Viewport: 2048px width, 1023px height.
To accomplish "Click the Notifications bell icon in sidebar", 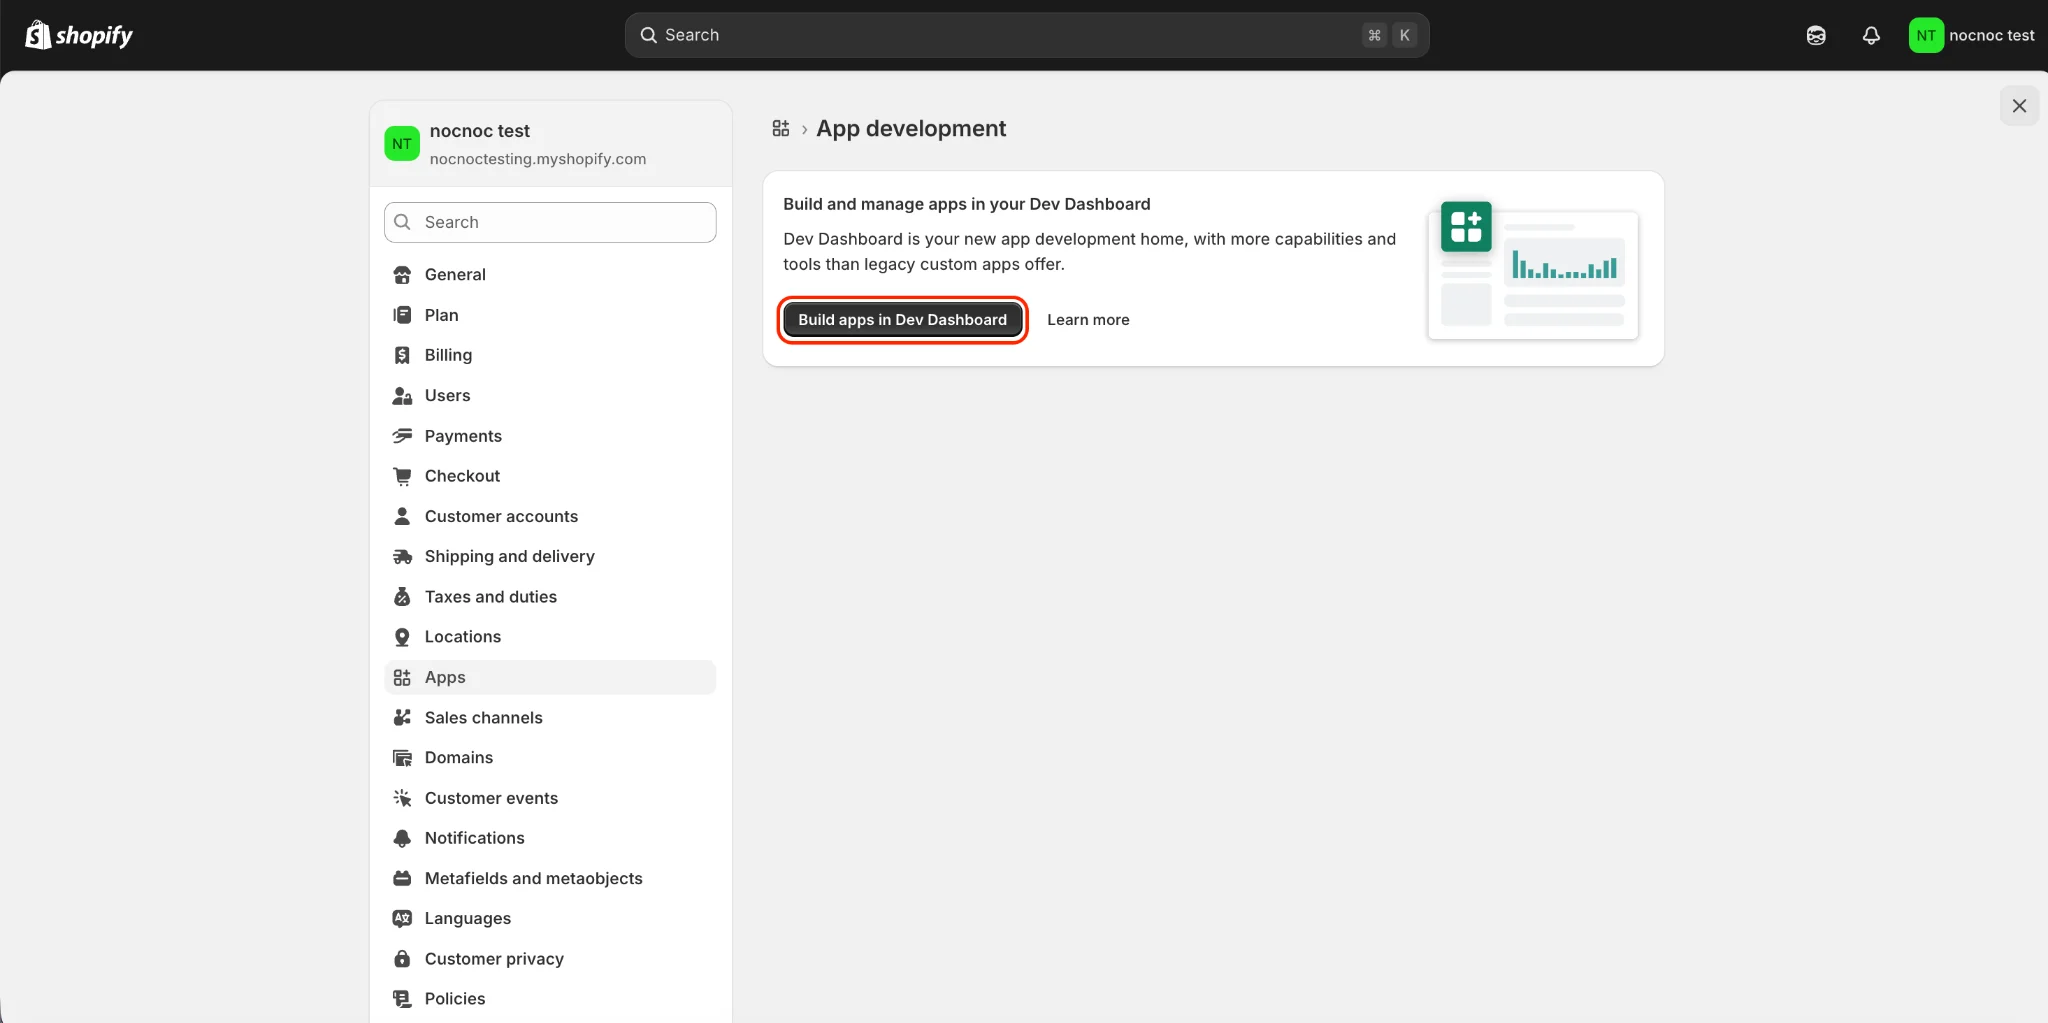I will (402, 838).
